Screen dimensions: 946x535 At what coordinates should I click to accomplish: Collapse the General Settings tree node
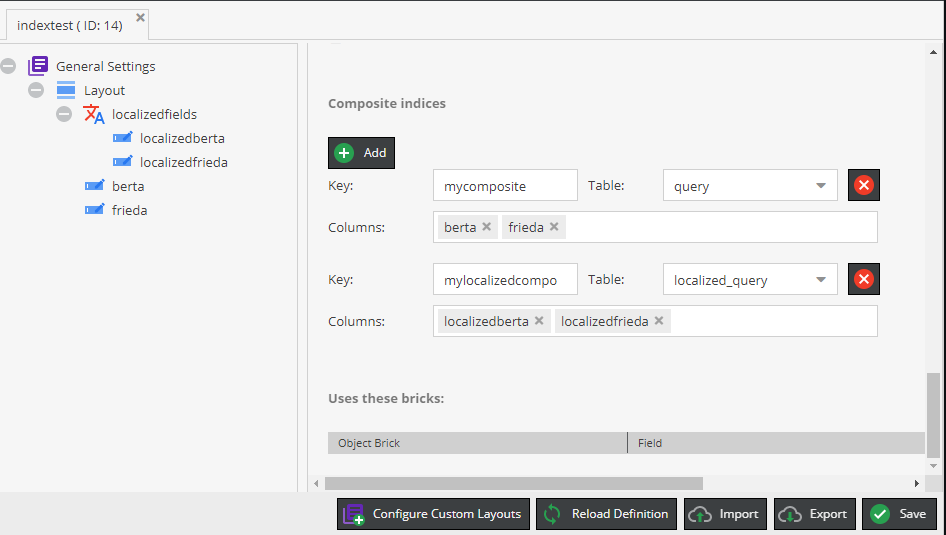(x=9, y=66)
